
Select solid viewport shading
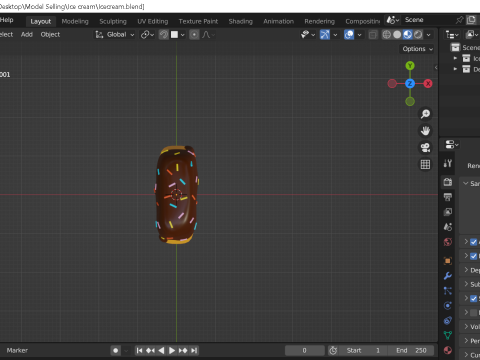pyautogui.click(x=397, y=35)
